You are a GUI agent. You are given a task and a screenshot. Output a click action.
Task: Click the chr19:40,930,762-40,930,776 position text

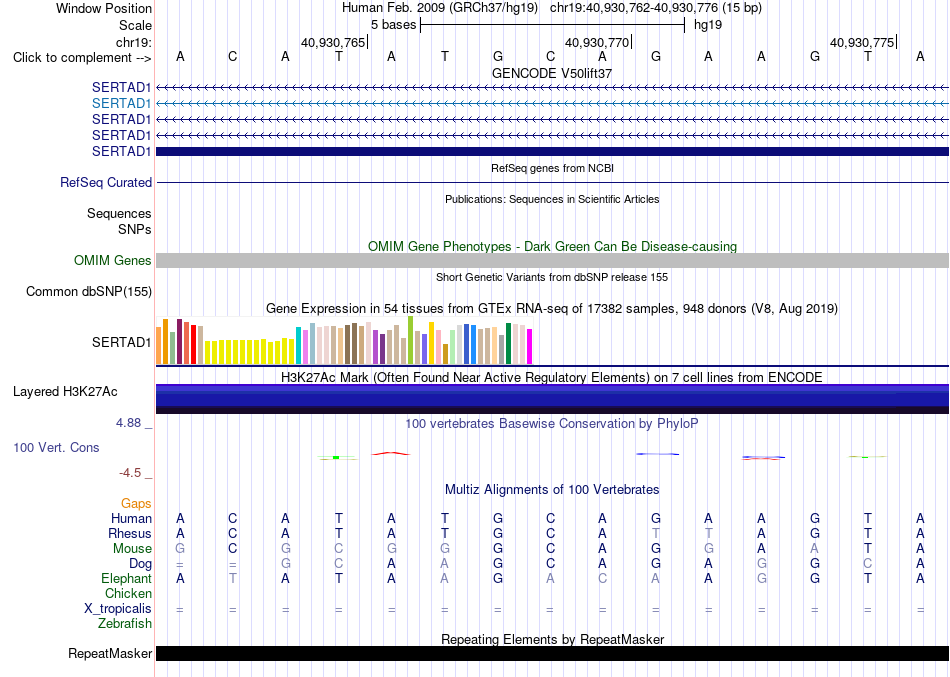[x=634, y=8]
